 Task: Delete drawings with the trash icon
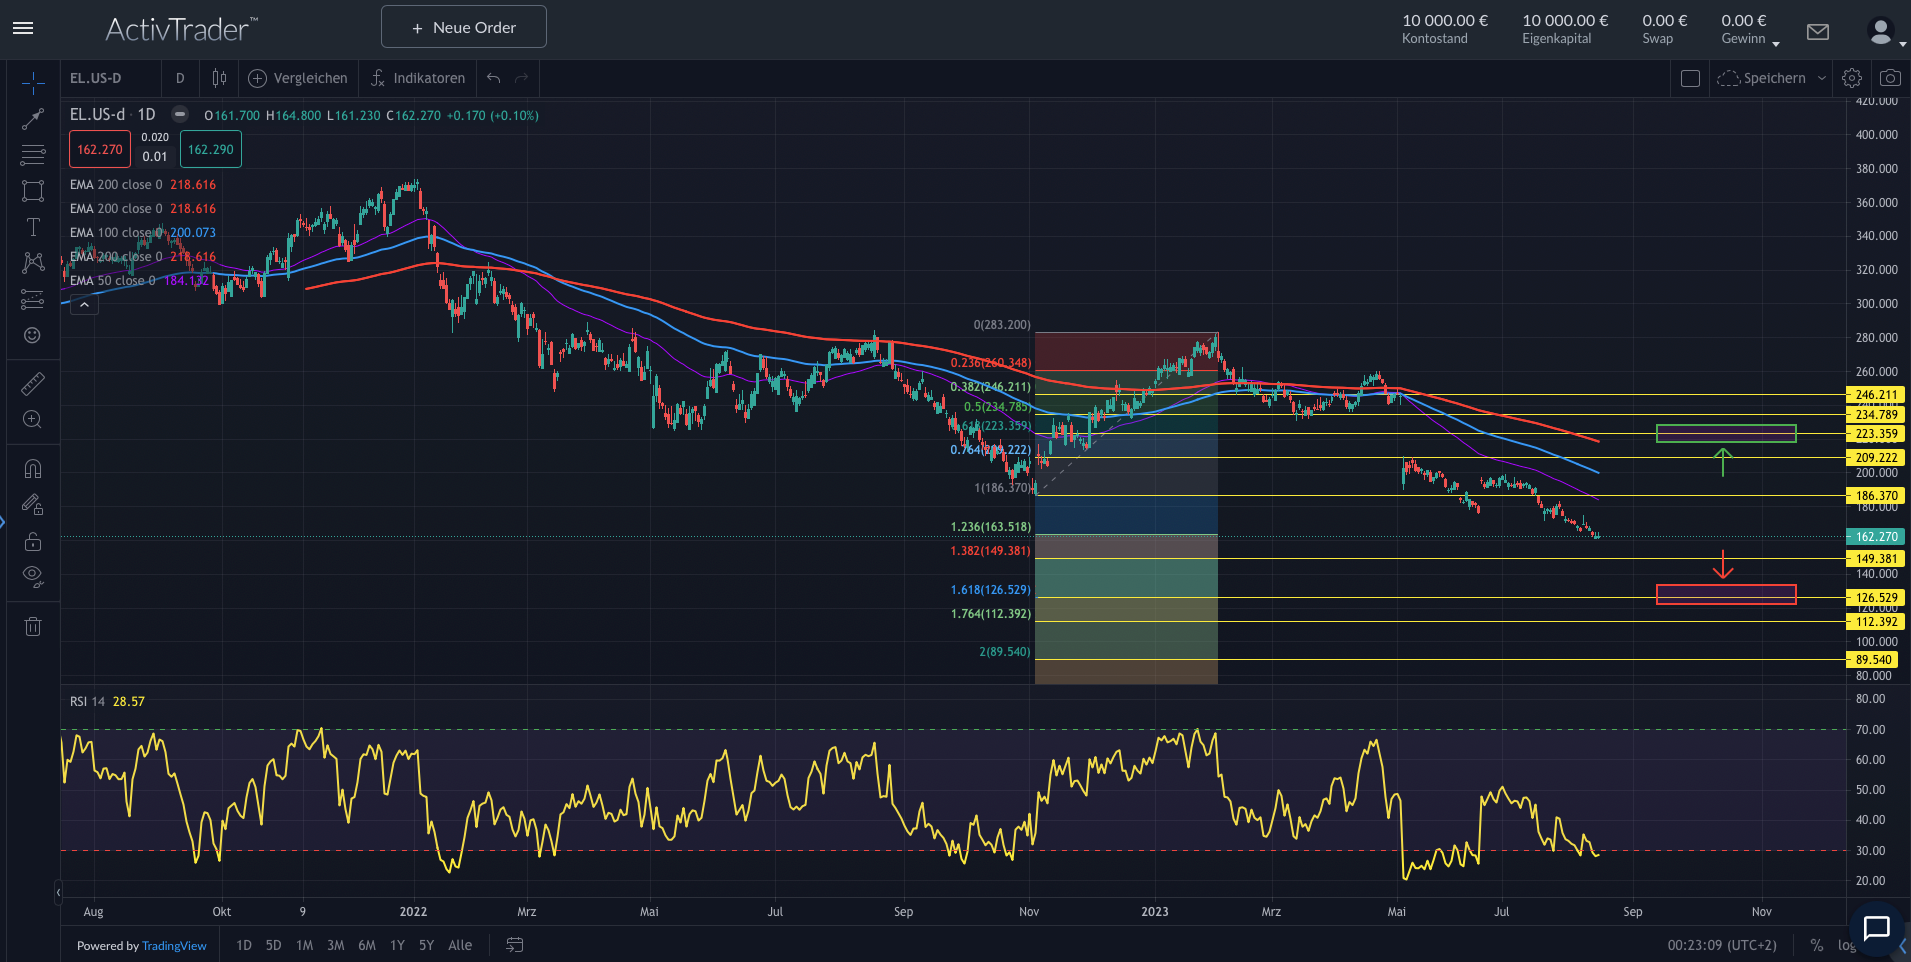33,627
